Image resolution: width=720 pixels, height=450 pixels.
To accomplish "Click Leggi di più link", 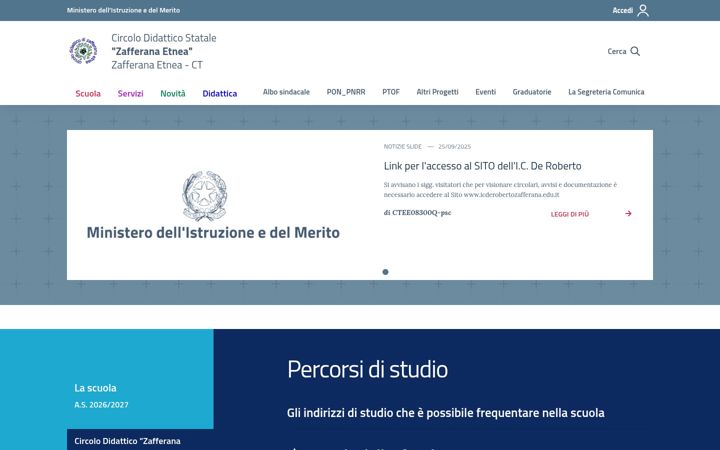I will click(x=570, y=214).
